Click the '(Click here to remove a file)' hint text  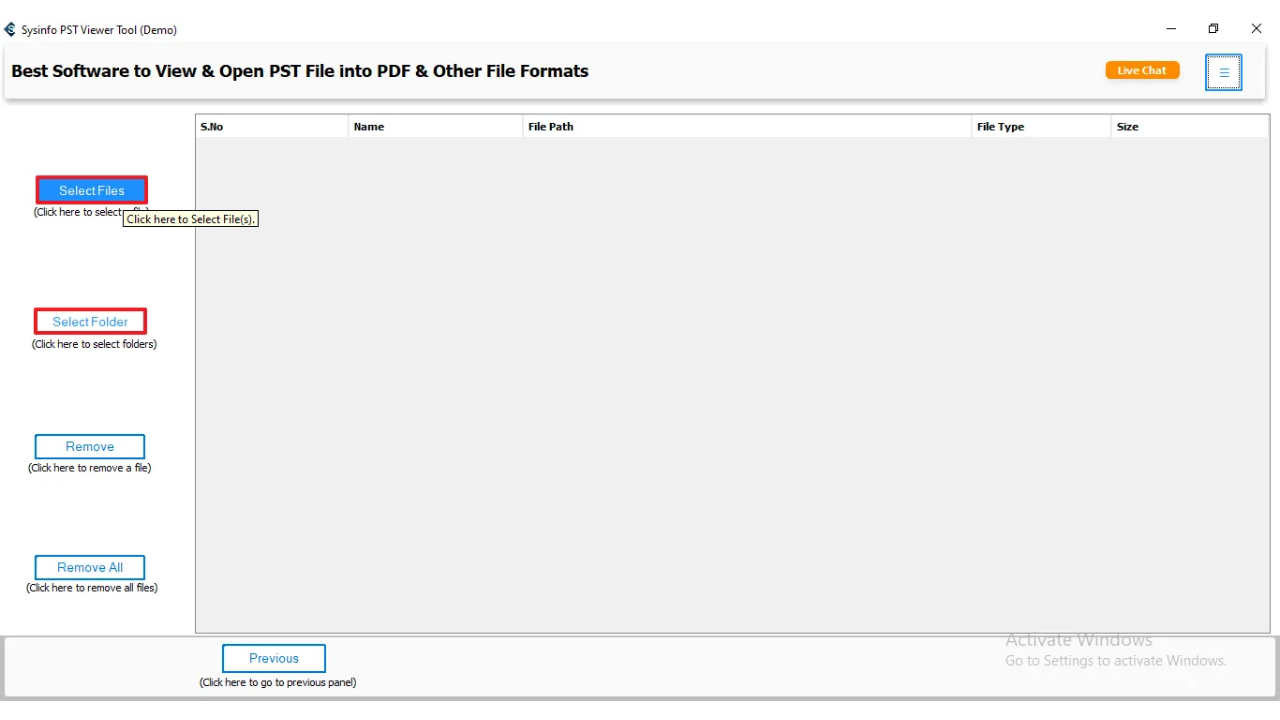pos(90,468)
